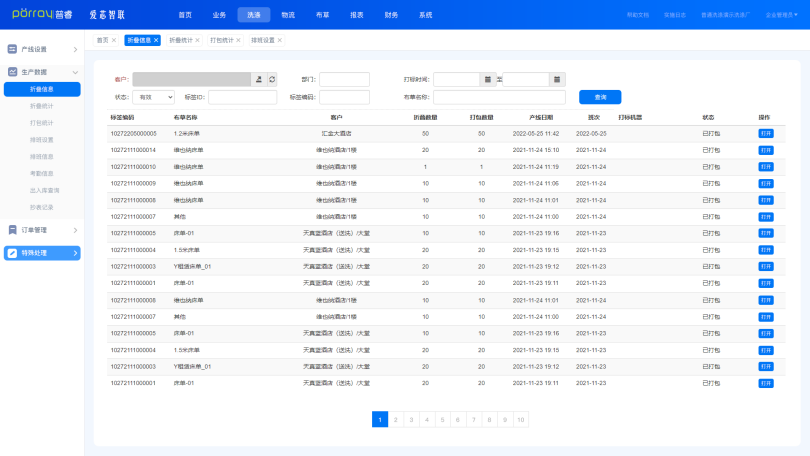
Task: Open the 排班设置 tab
Action: 263,40
